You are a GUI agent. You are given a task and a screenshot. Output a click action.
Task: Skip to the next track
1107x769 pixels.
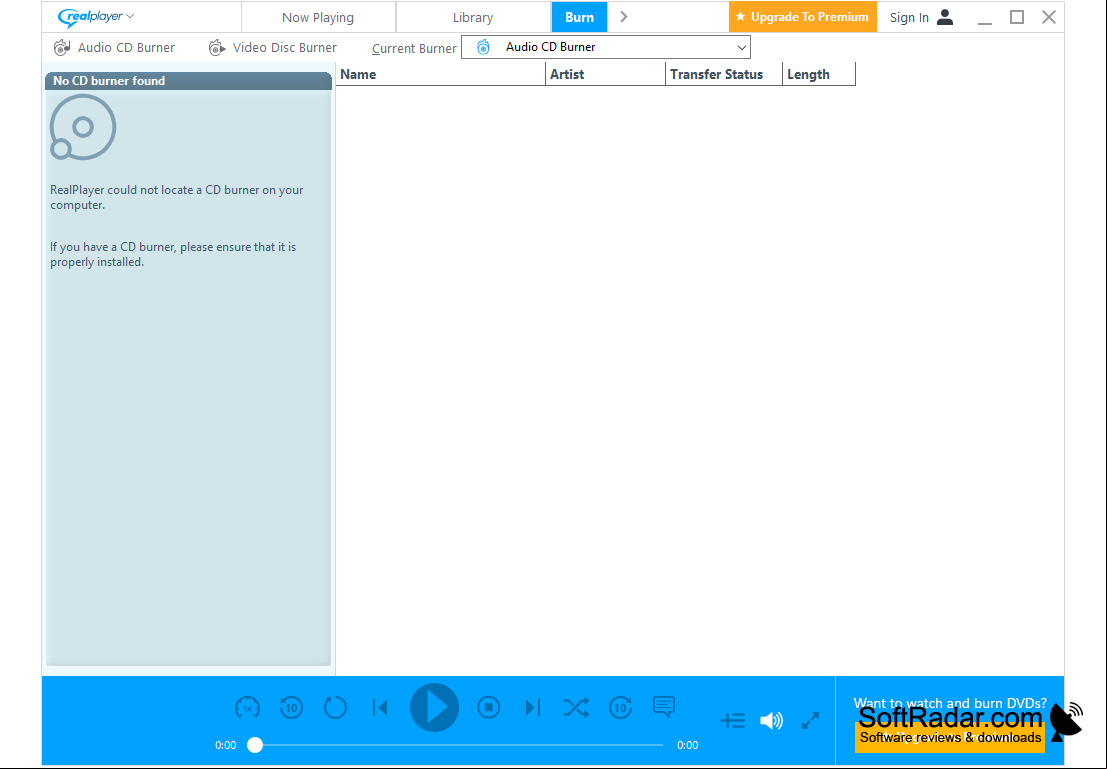point(533,707)
